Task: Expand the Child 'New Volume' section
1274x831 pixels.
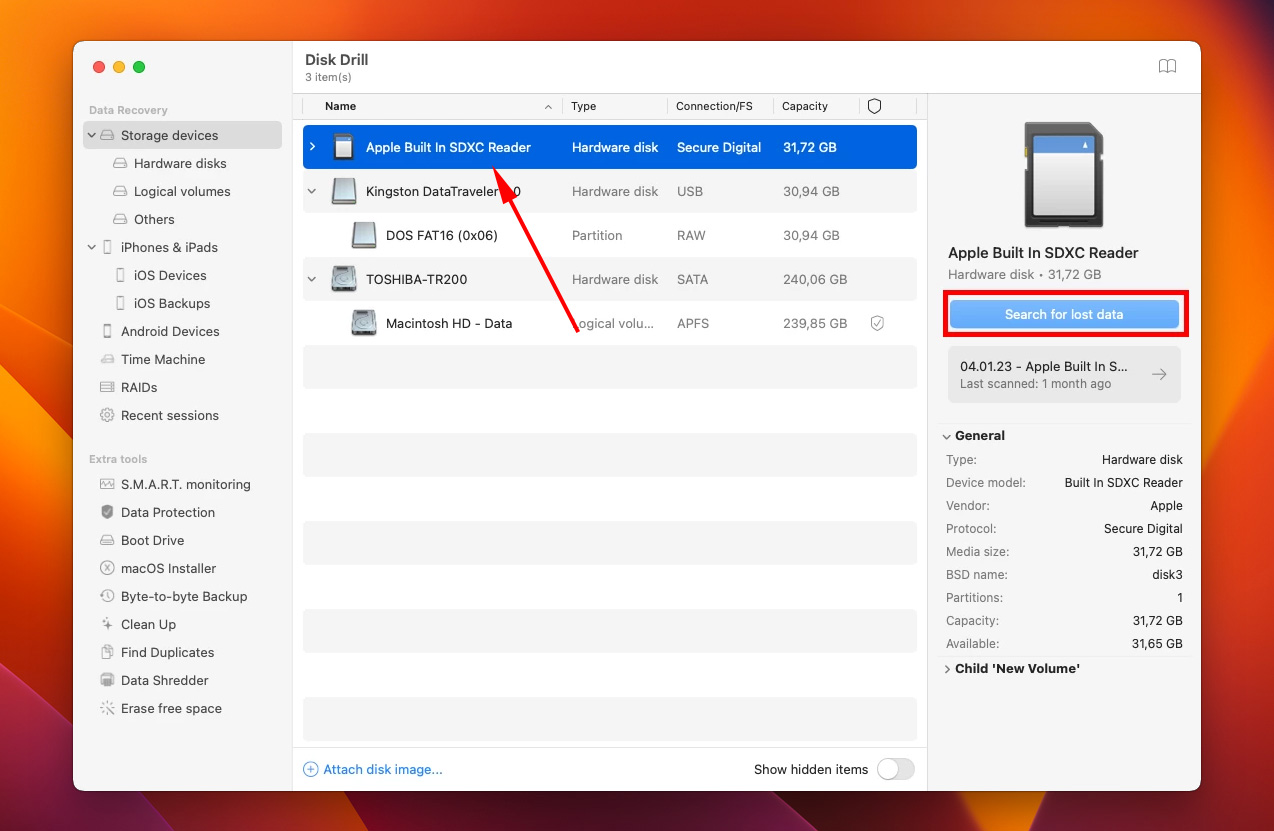Action: 947,668
